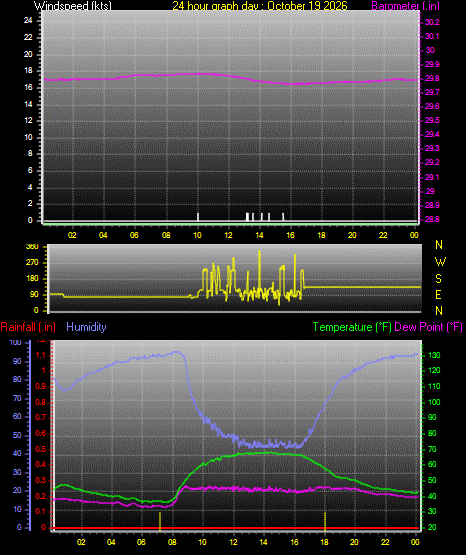Click the white wind gust spike at 10:00
466x555 pixels.
tap(198, 217)
